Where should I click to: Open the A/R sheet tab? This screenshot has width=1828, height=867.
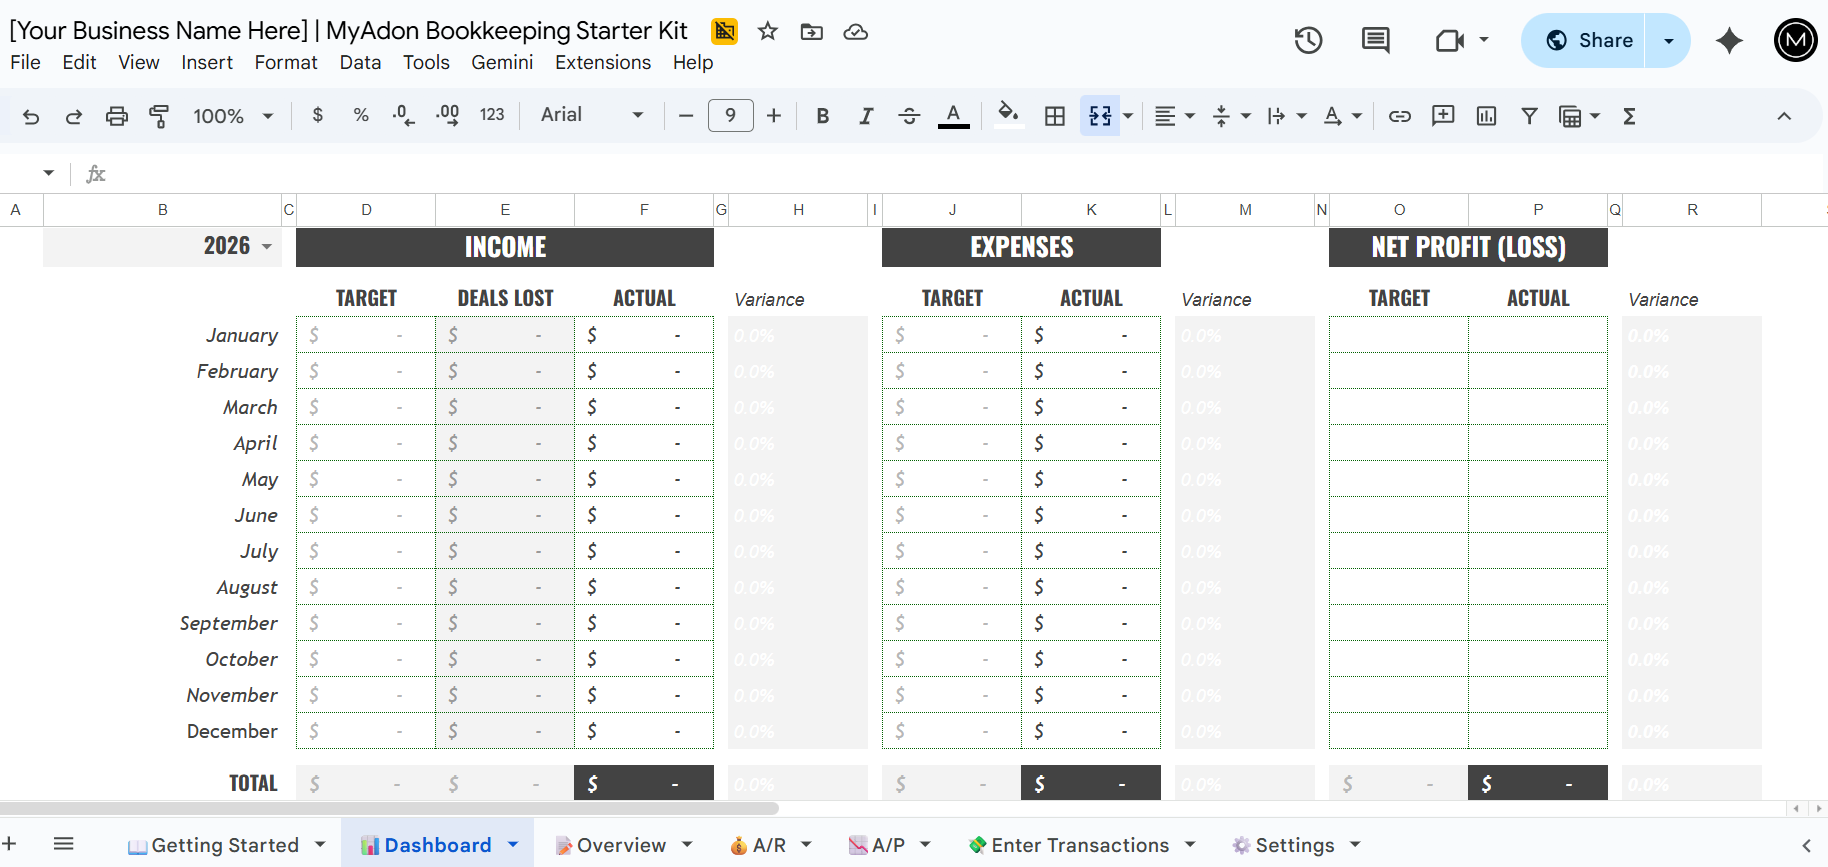(x=768, y=845)
